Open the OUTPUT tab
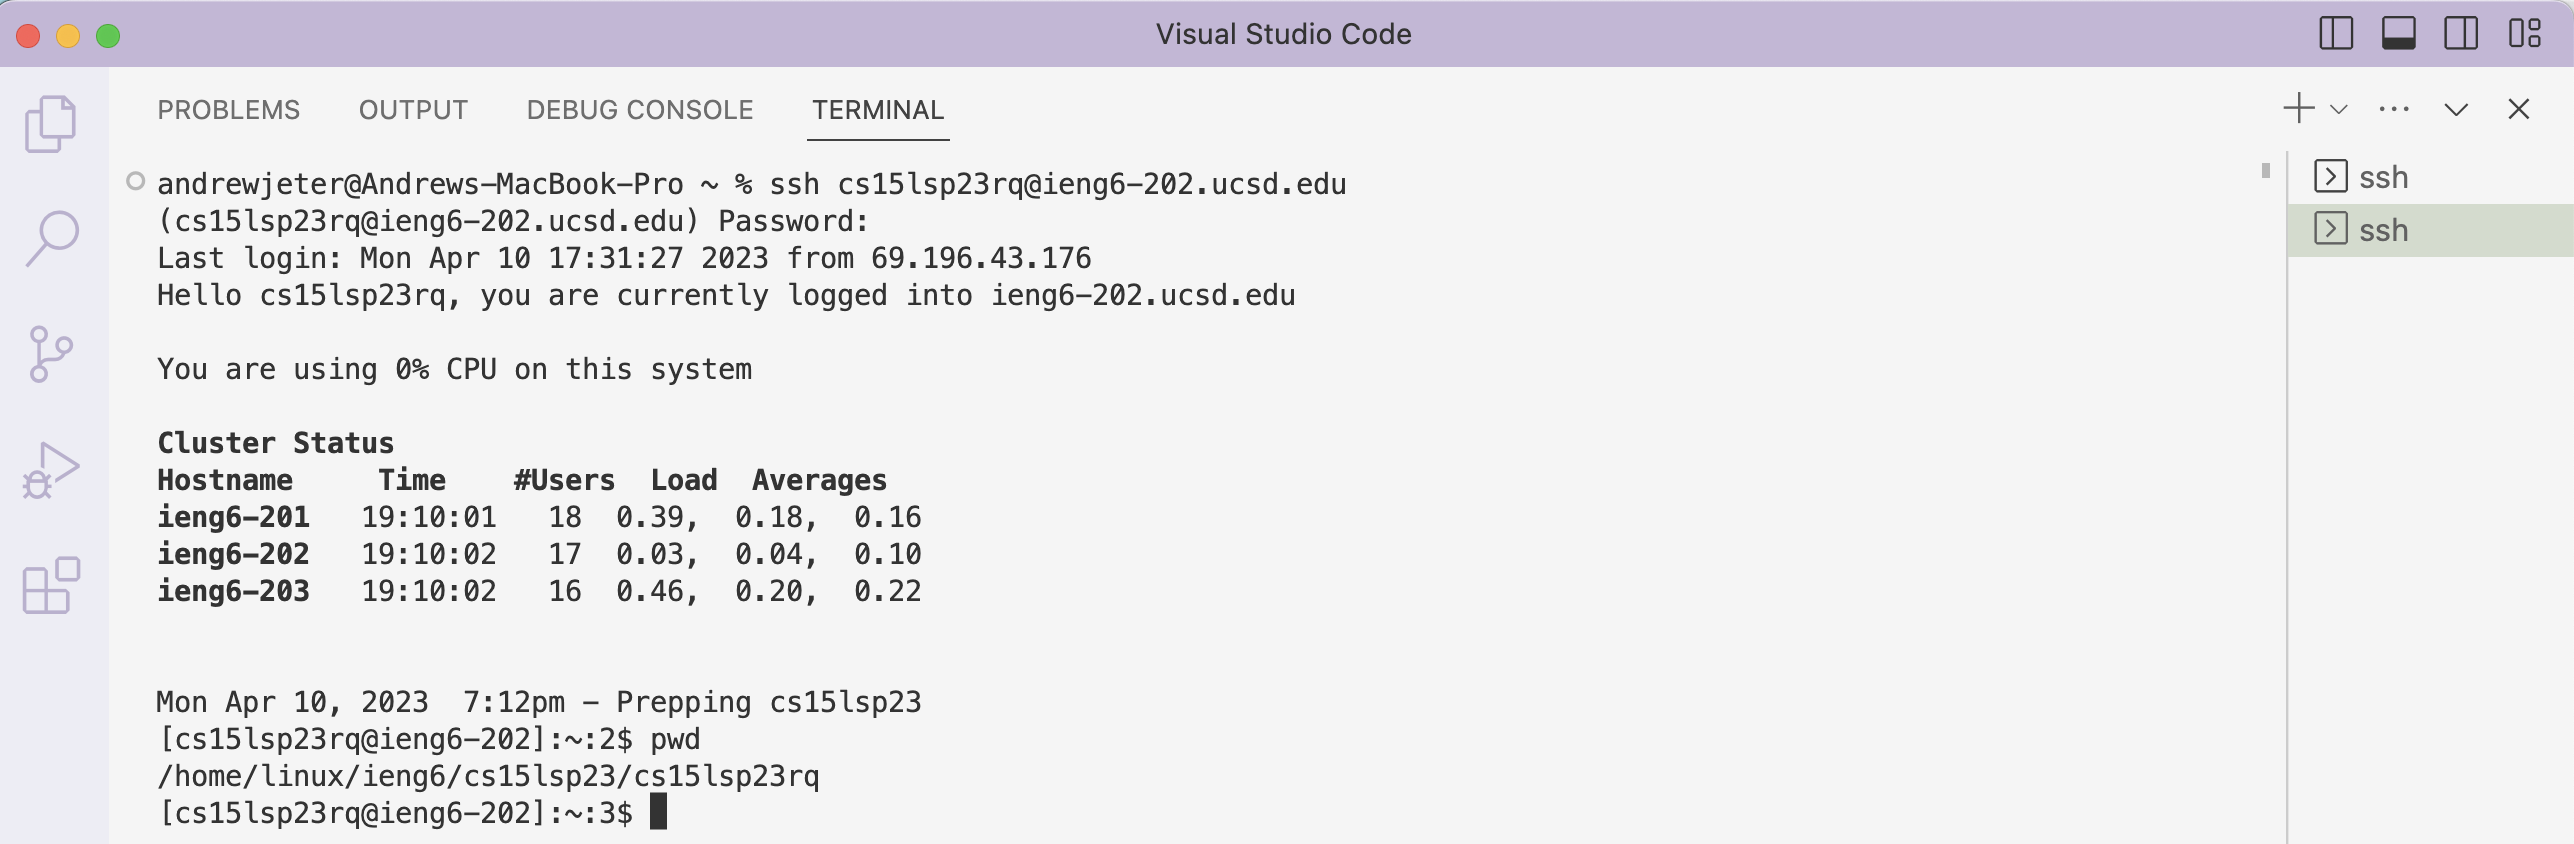 click(413, 110)
